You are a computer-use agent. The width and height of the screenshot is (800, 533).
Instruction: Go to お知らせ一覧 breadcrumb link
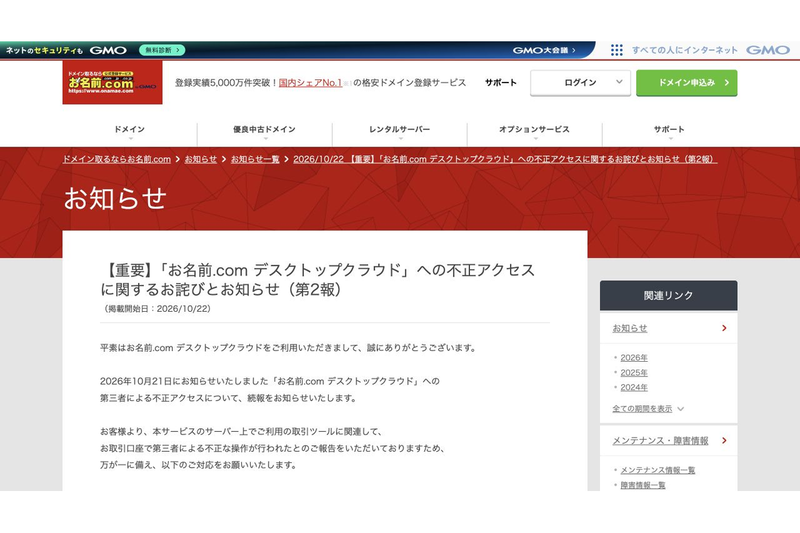pos(255,159)
